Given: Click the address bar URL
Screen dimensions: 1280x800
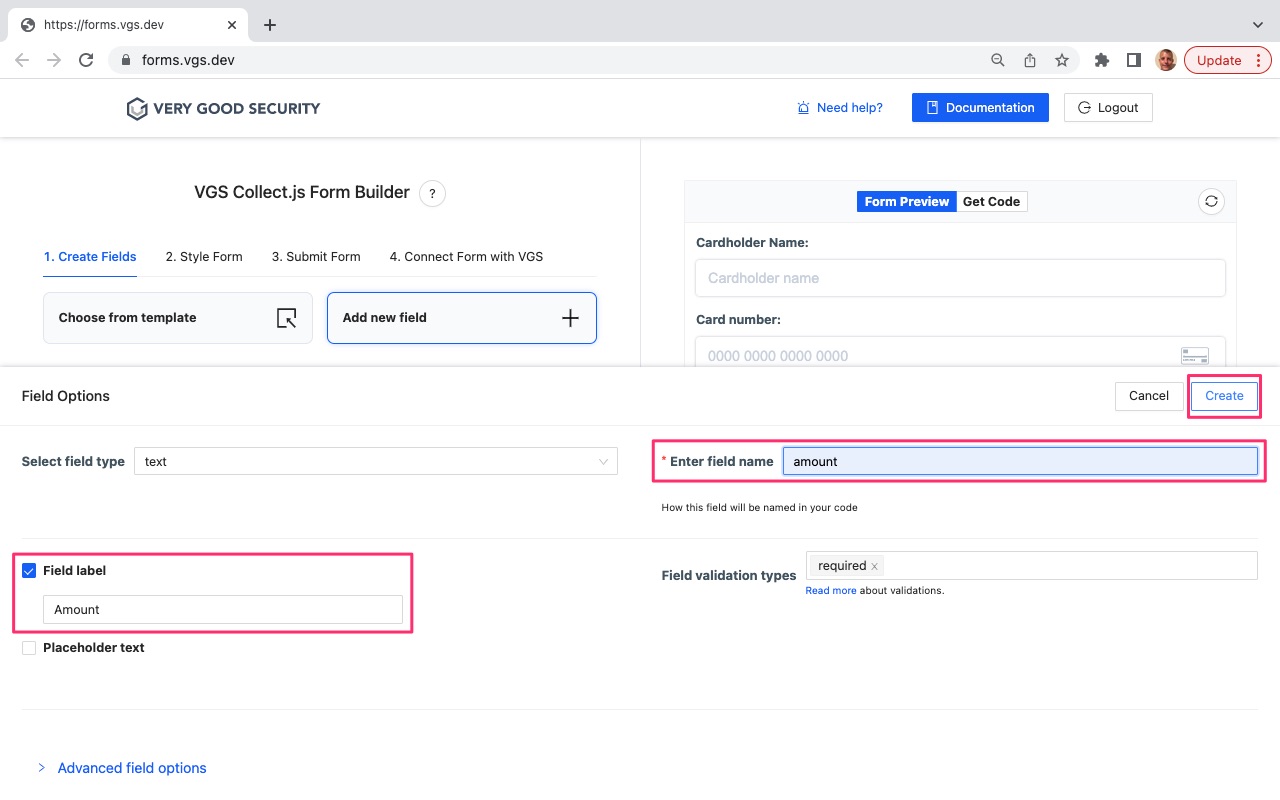Looking at the screenshot, I should (x=188, y=60).
